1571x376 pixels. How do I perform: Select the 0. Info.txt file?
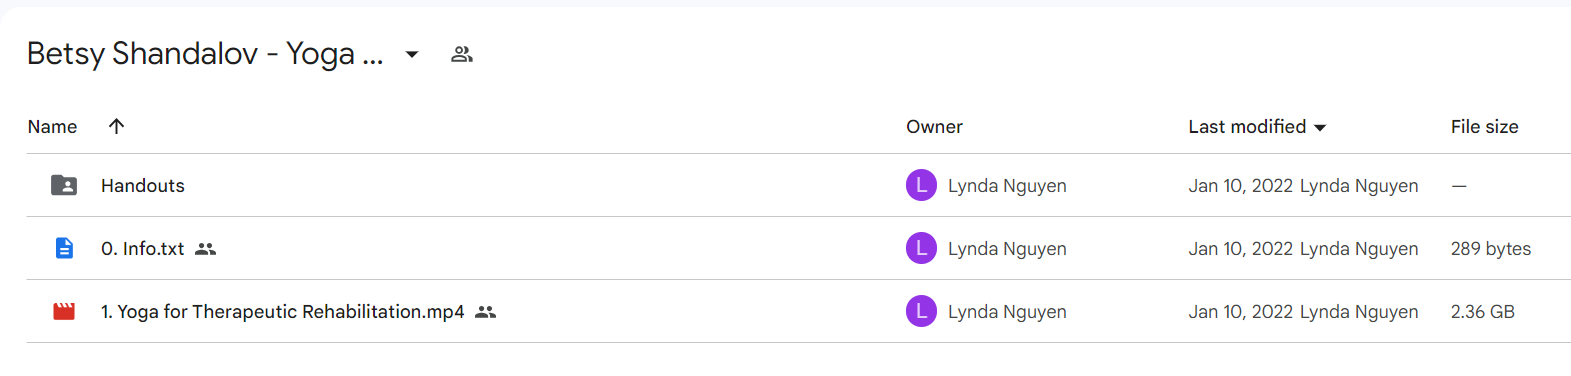pyautogui.click(x=142, y=249)
